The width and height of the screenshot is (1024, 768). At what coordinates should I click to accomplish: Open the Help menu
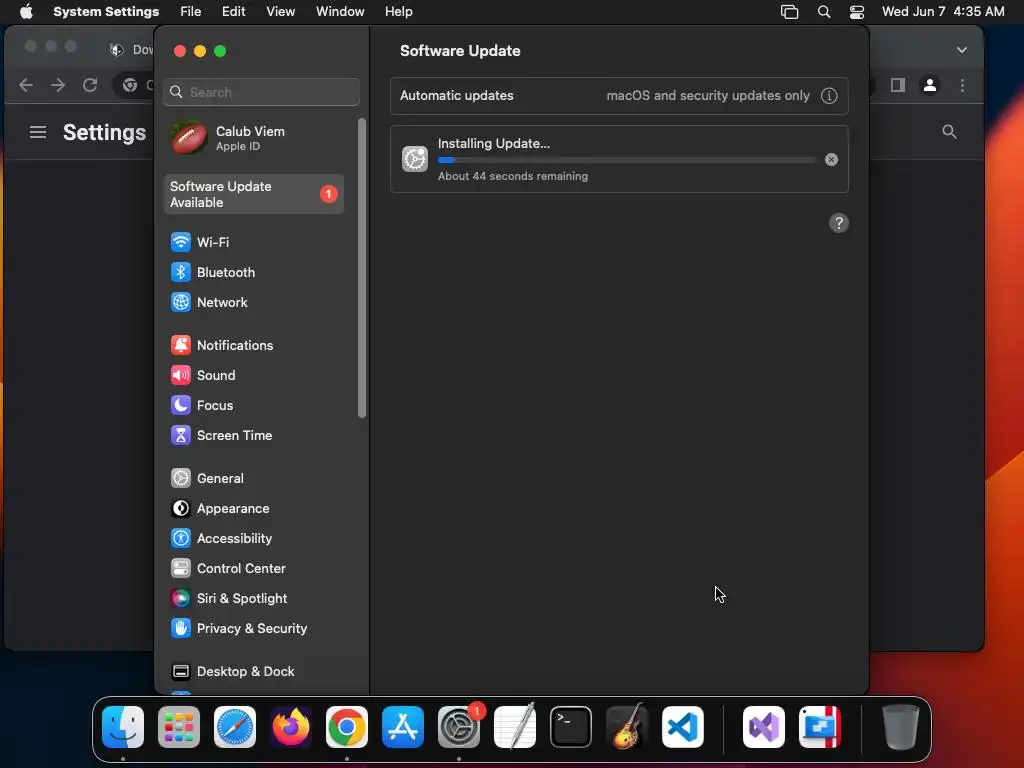398,12
